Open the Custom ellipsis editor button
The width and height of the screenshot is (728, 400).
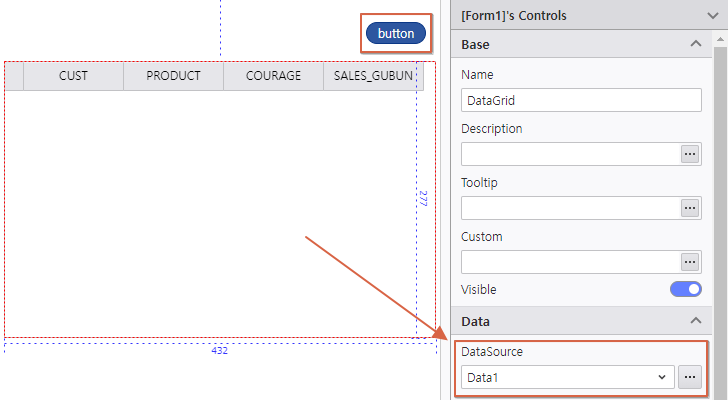coord(690,262)
